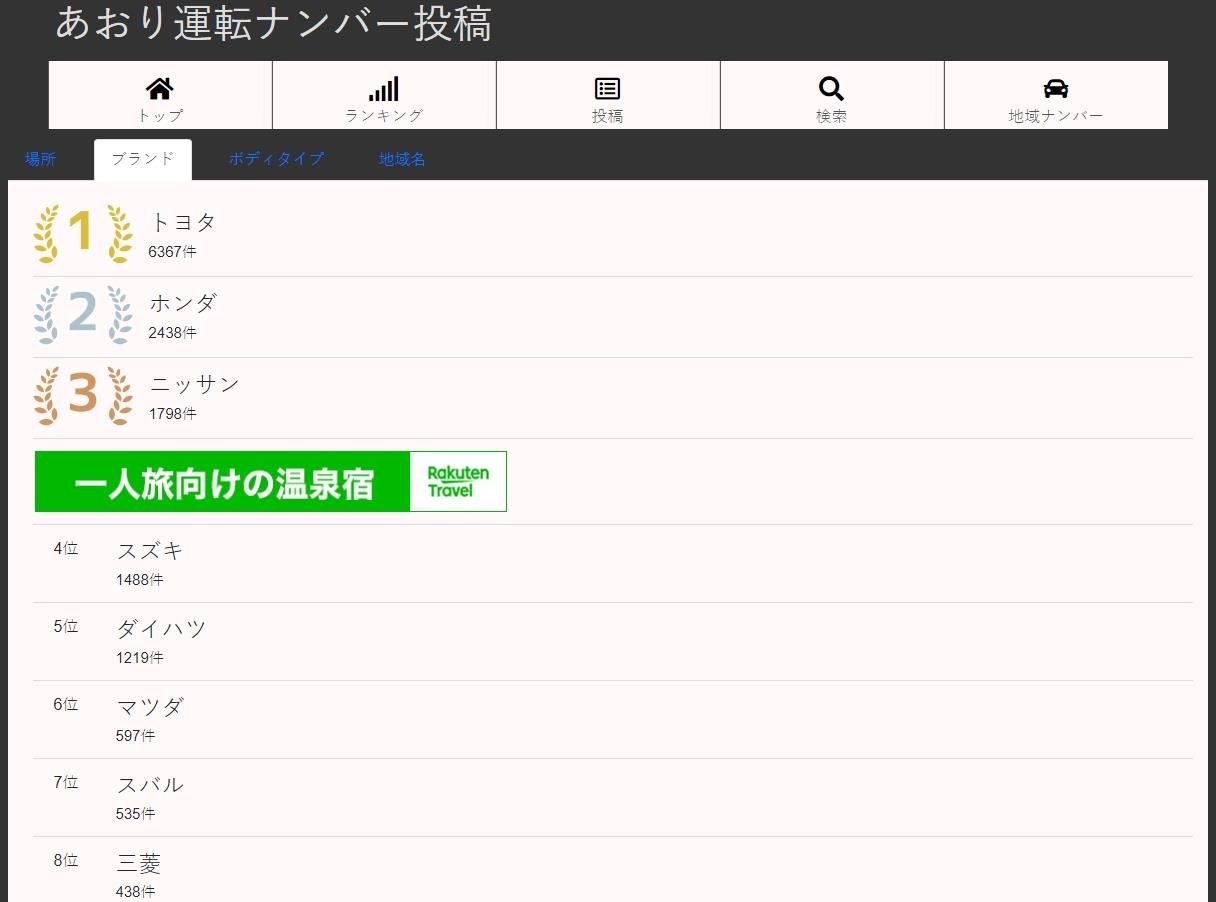The image size is (1216, 902).
Task: Select the ブランド tab
Action: pyautogui.click(x=143, y=159)
